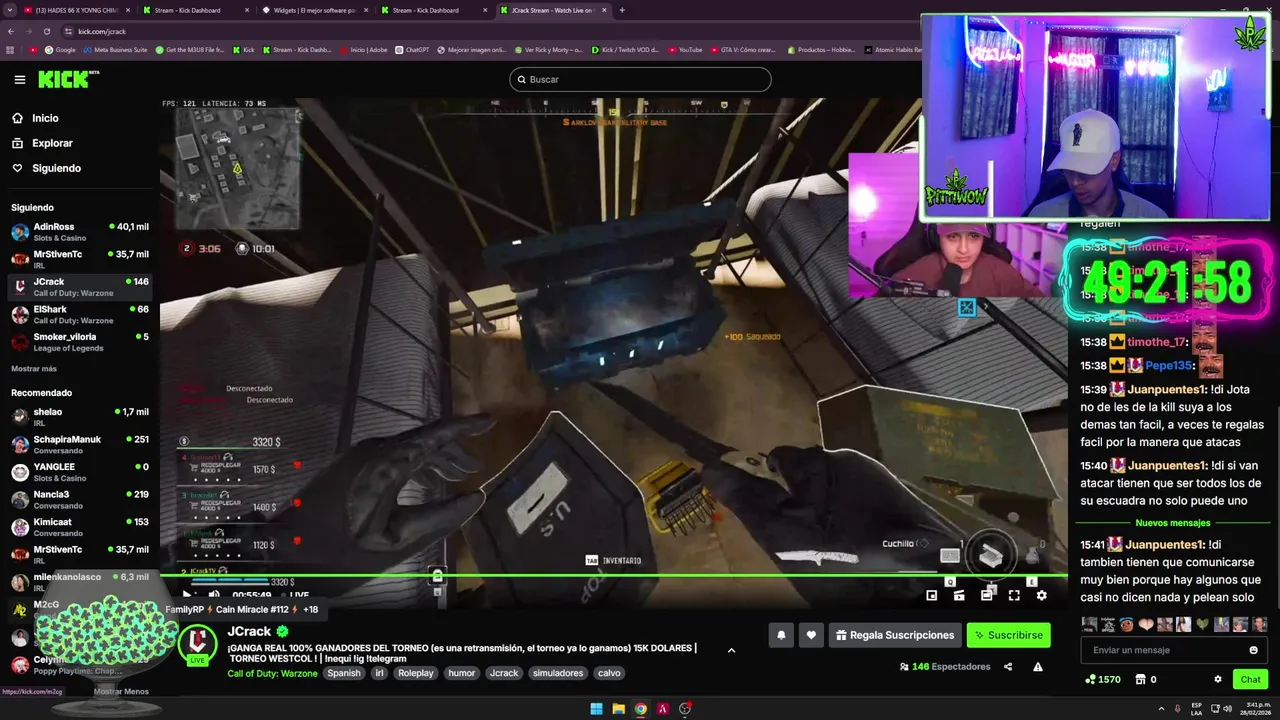The height and width of the screenshot is (720, 1280).
Task: Click Regala Suscripciones button
Action: (x=895, y=635)
